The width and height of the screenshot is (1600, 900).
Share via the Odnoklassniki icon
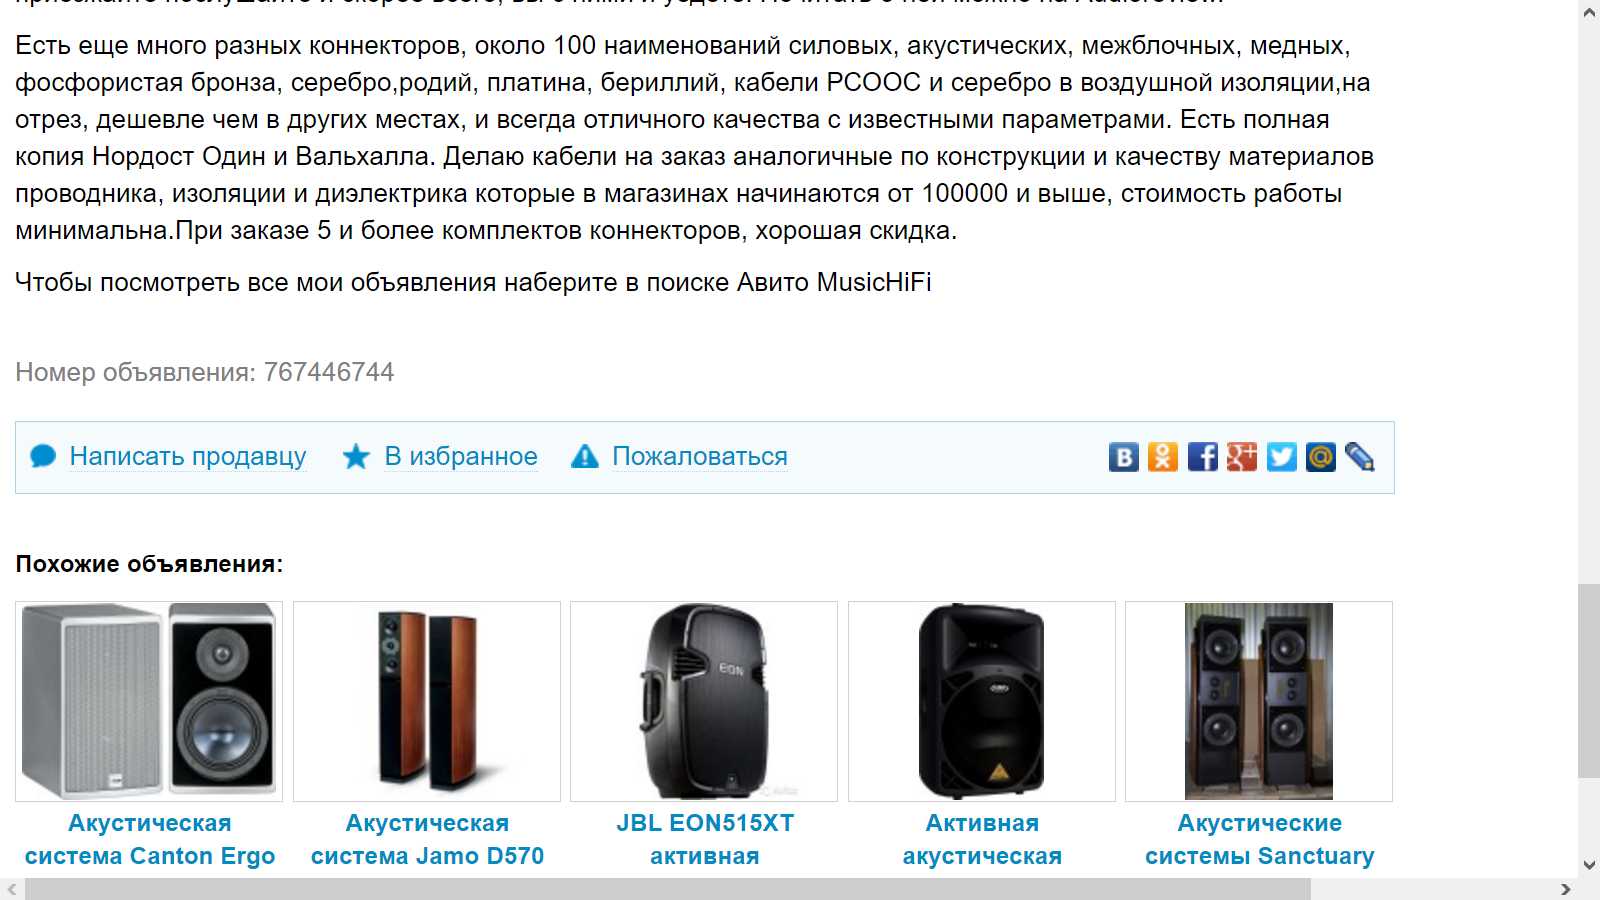[1162, 457]
